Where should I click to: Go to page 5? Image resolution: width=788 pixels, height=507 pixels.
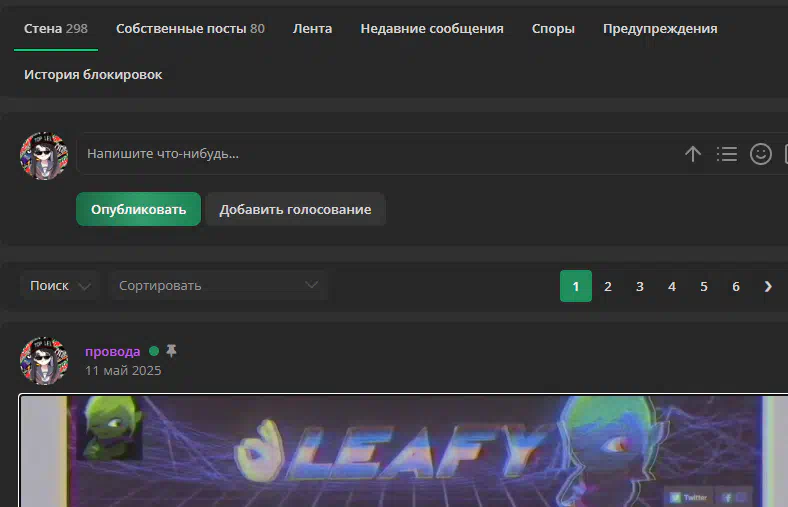click(x=704, y=286)
